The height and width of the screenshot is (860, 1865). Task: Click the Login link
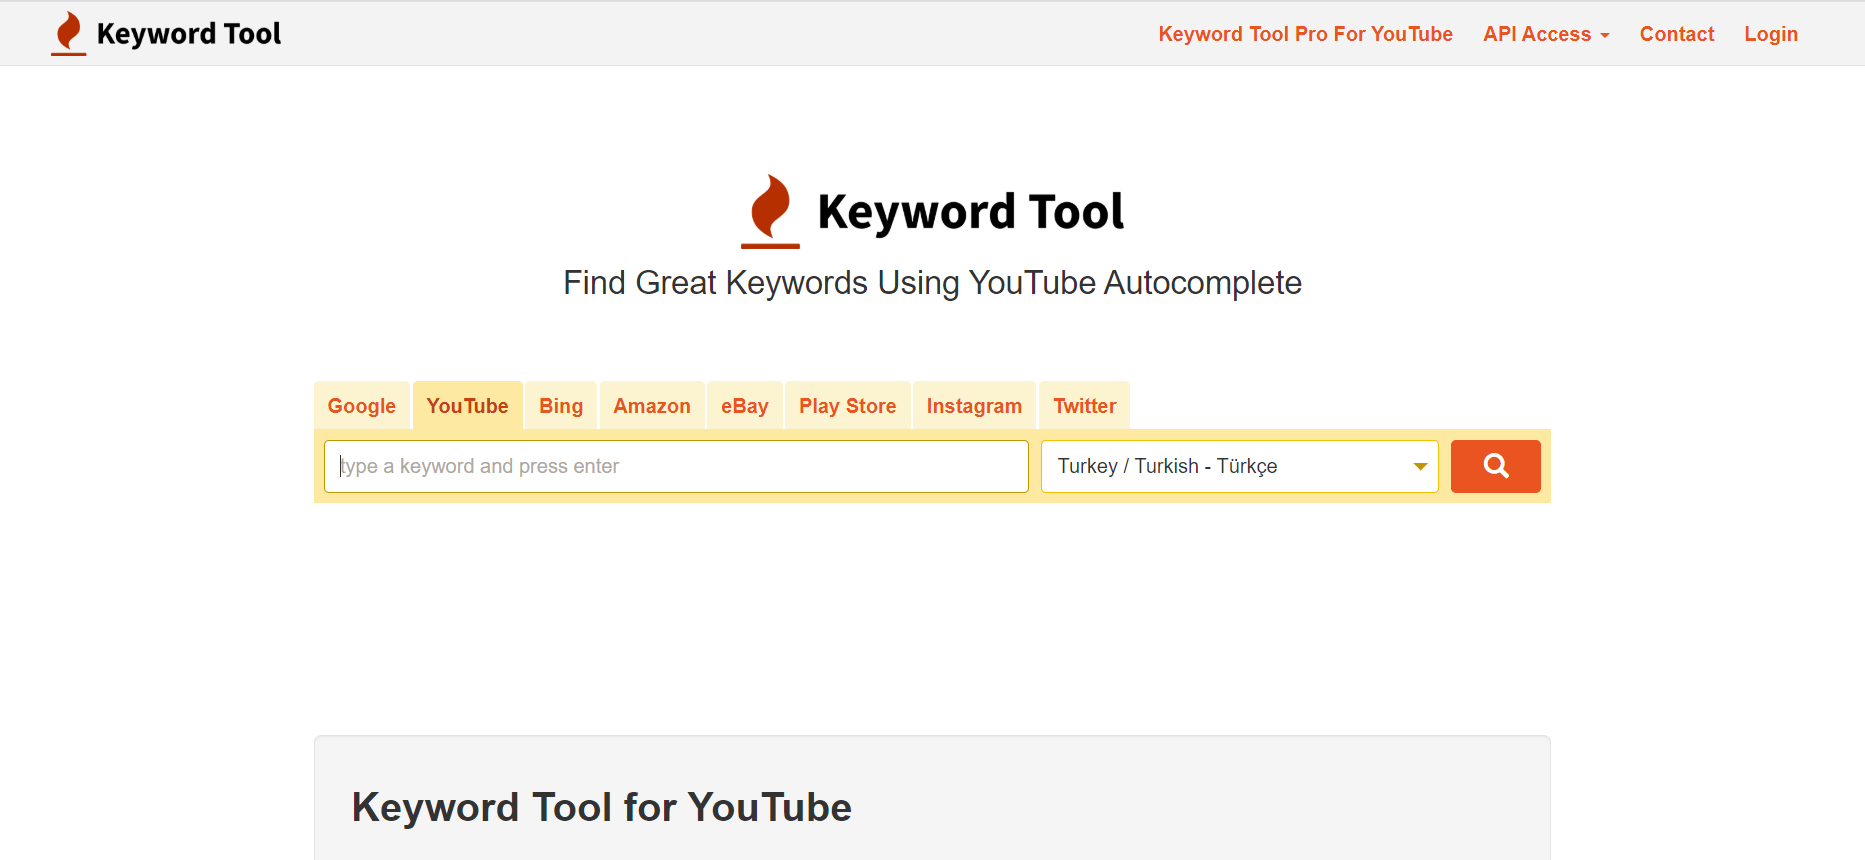(x=1771, y=34)
